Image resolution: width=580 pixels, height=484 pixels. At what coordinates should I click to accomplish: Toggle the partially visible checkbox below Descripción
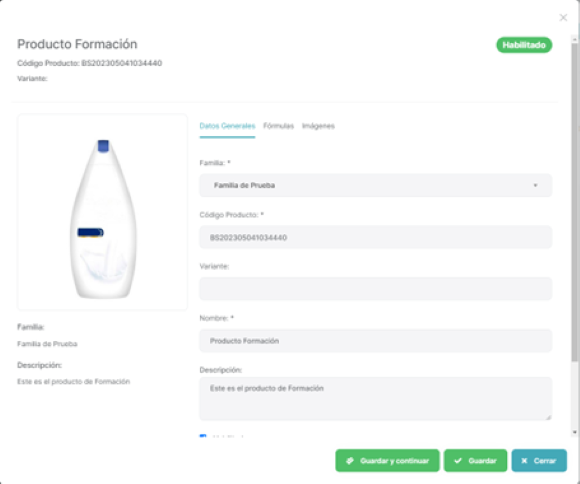(203, 436)
